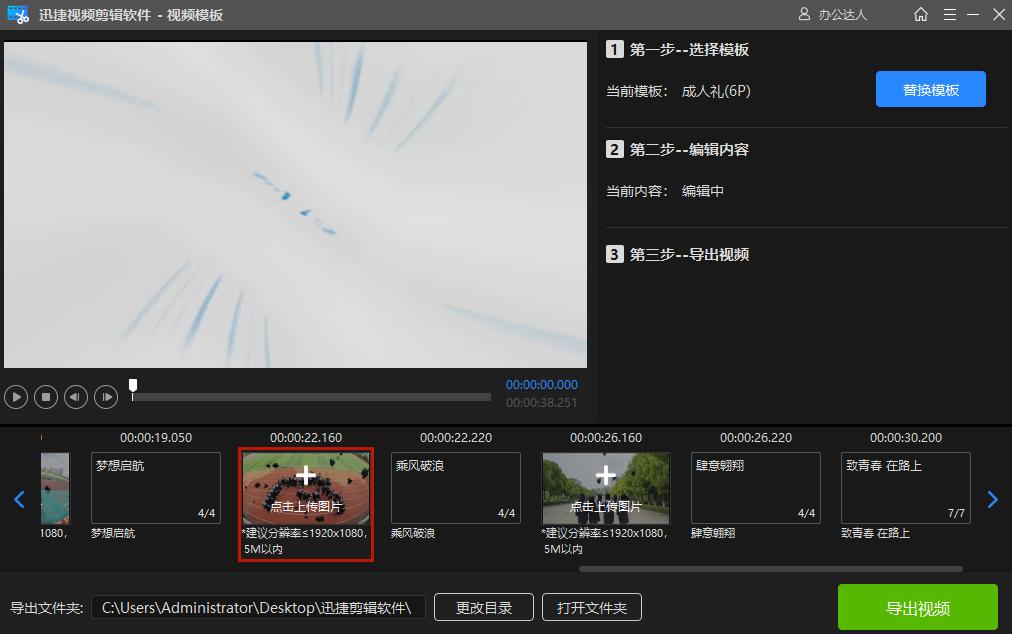Viewport: 1012px width, 634px height.
Task: Stop the video playback
Action: [x=46, y=397]
